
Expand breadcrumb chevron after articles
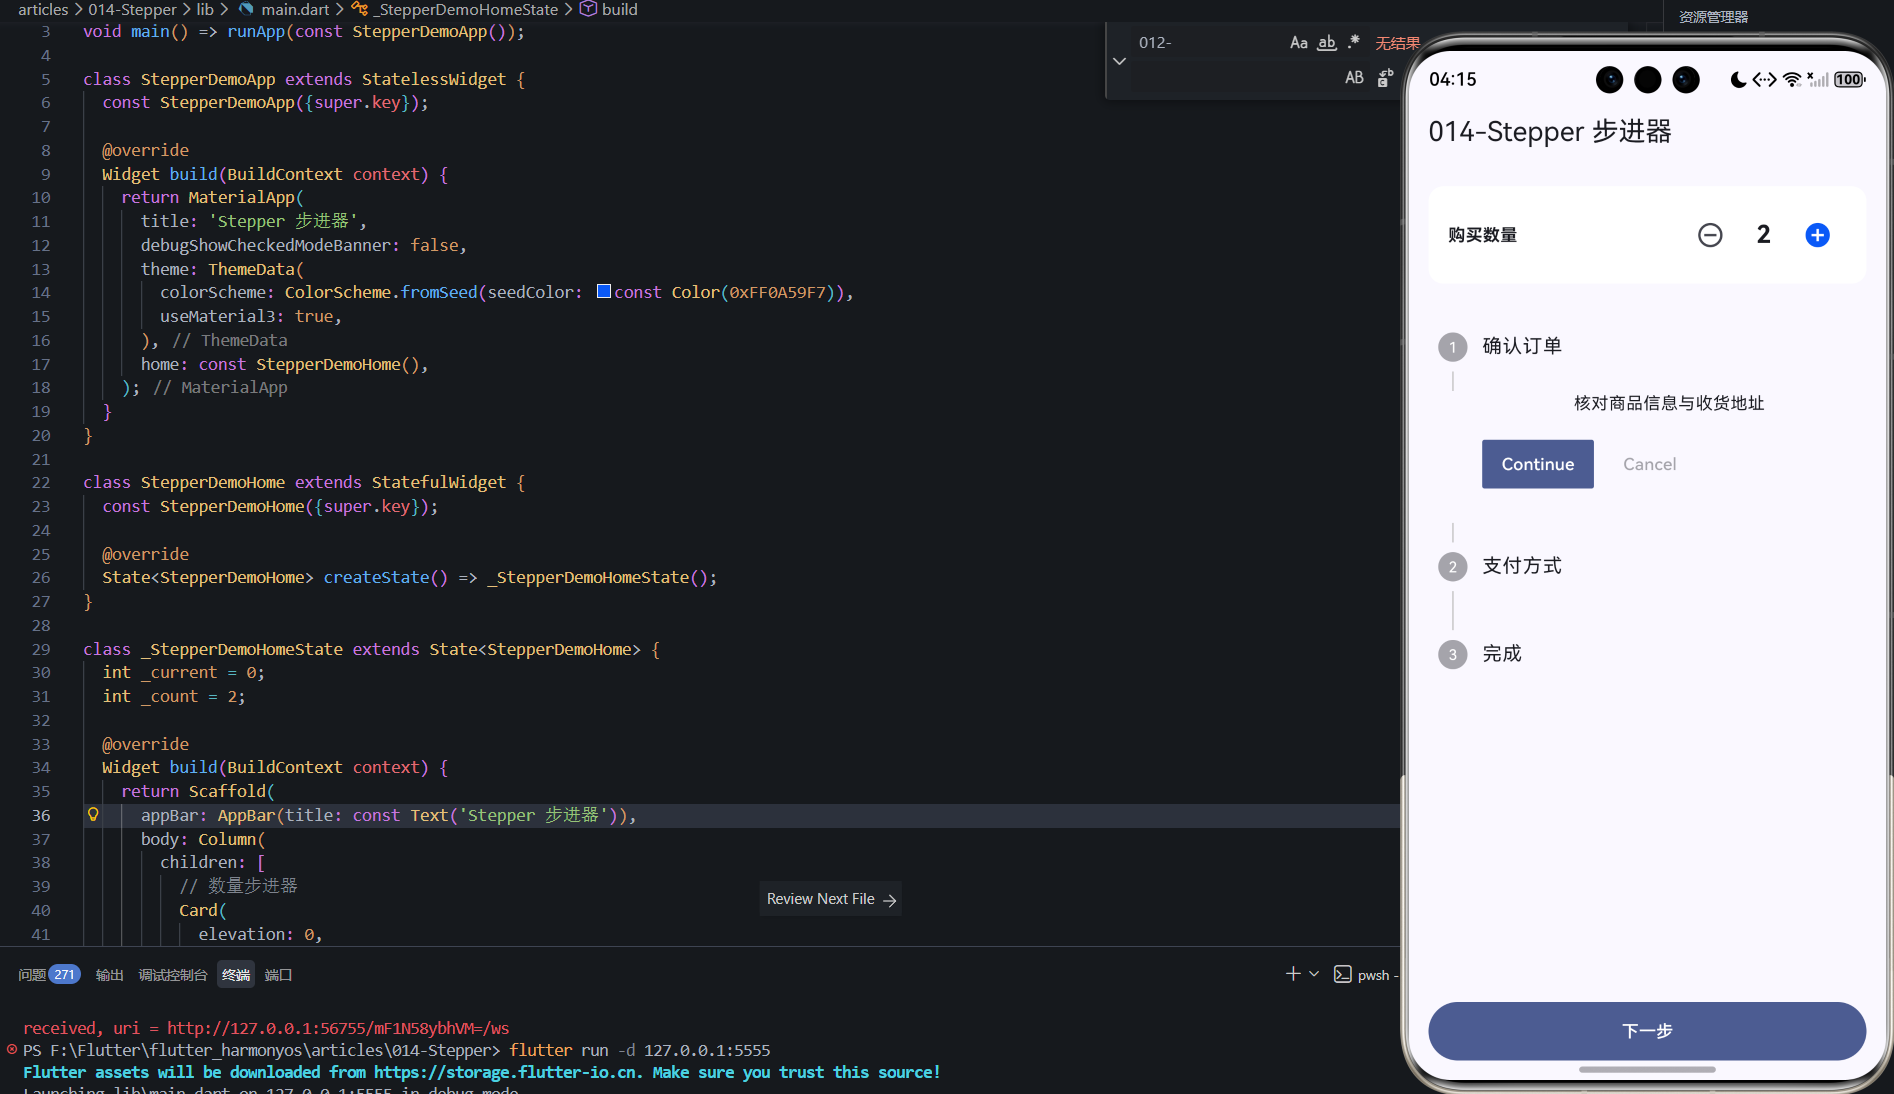click(x=78, y=9)
